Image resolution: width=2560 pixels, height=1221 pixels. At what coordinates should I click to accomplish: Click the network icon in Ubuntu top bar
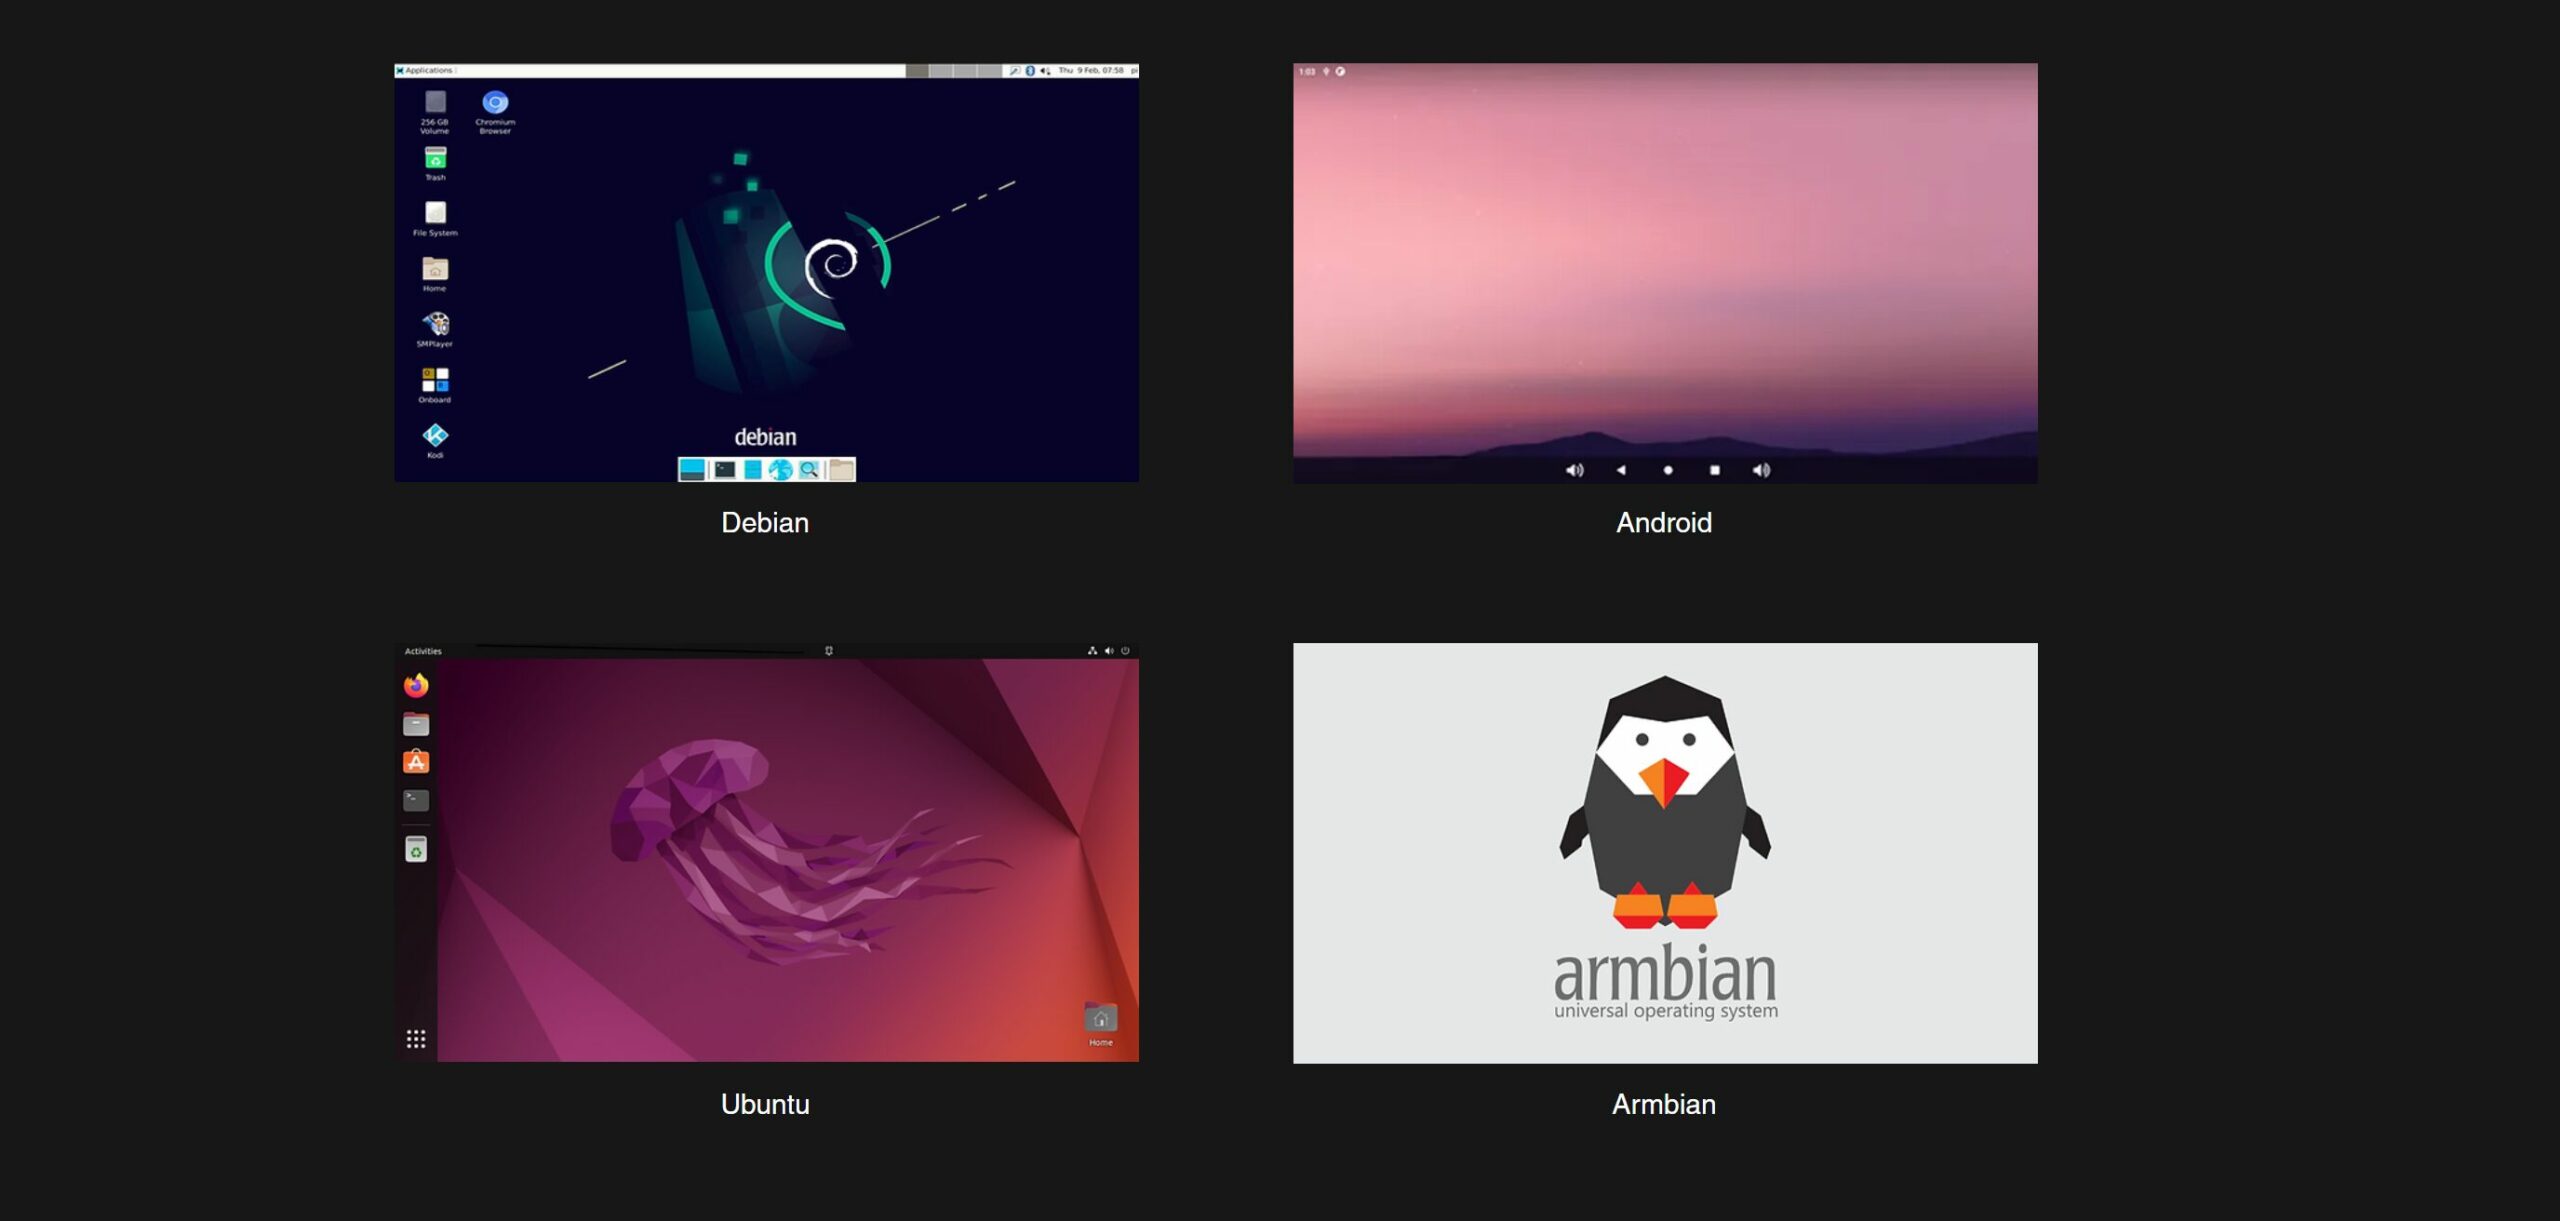tap(1092, 651)
